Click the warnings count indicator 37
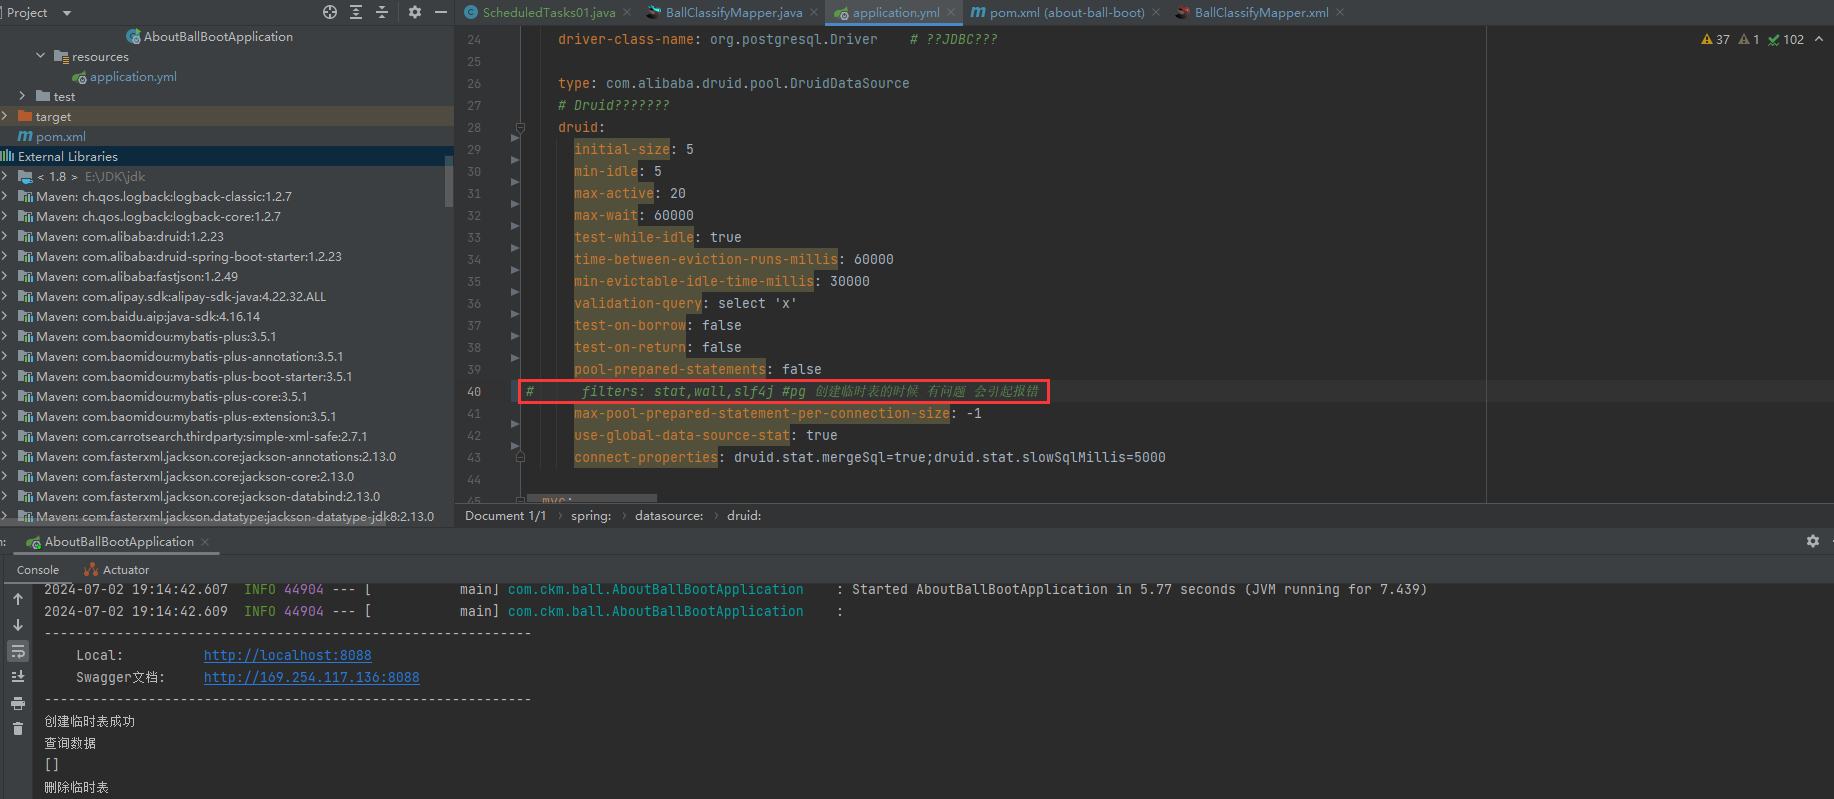 pyautogui.click(x=1715, y=40)
